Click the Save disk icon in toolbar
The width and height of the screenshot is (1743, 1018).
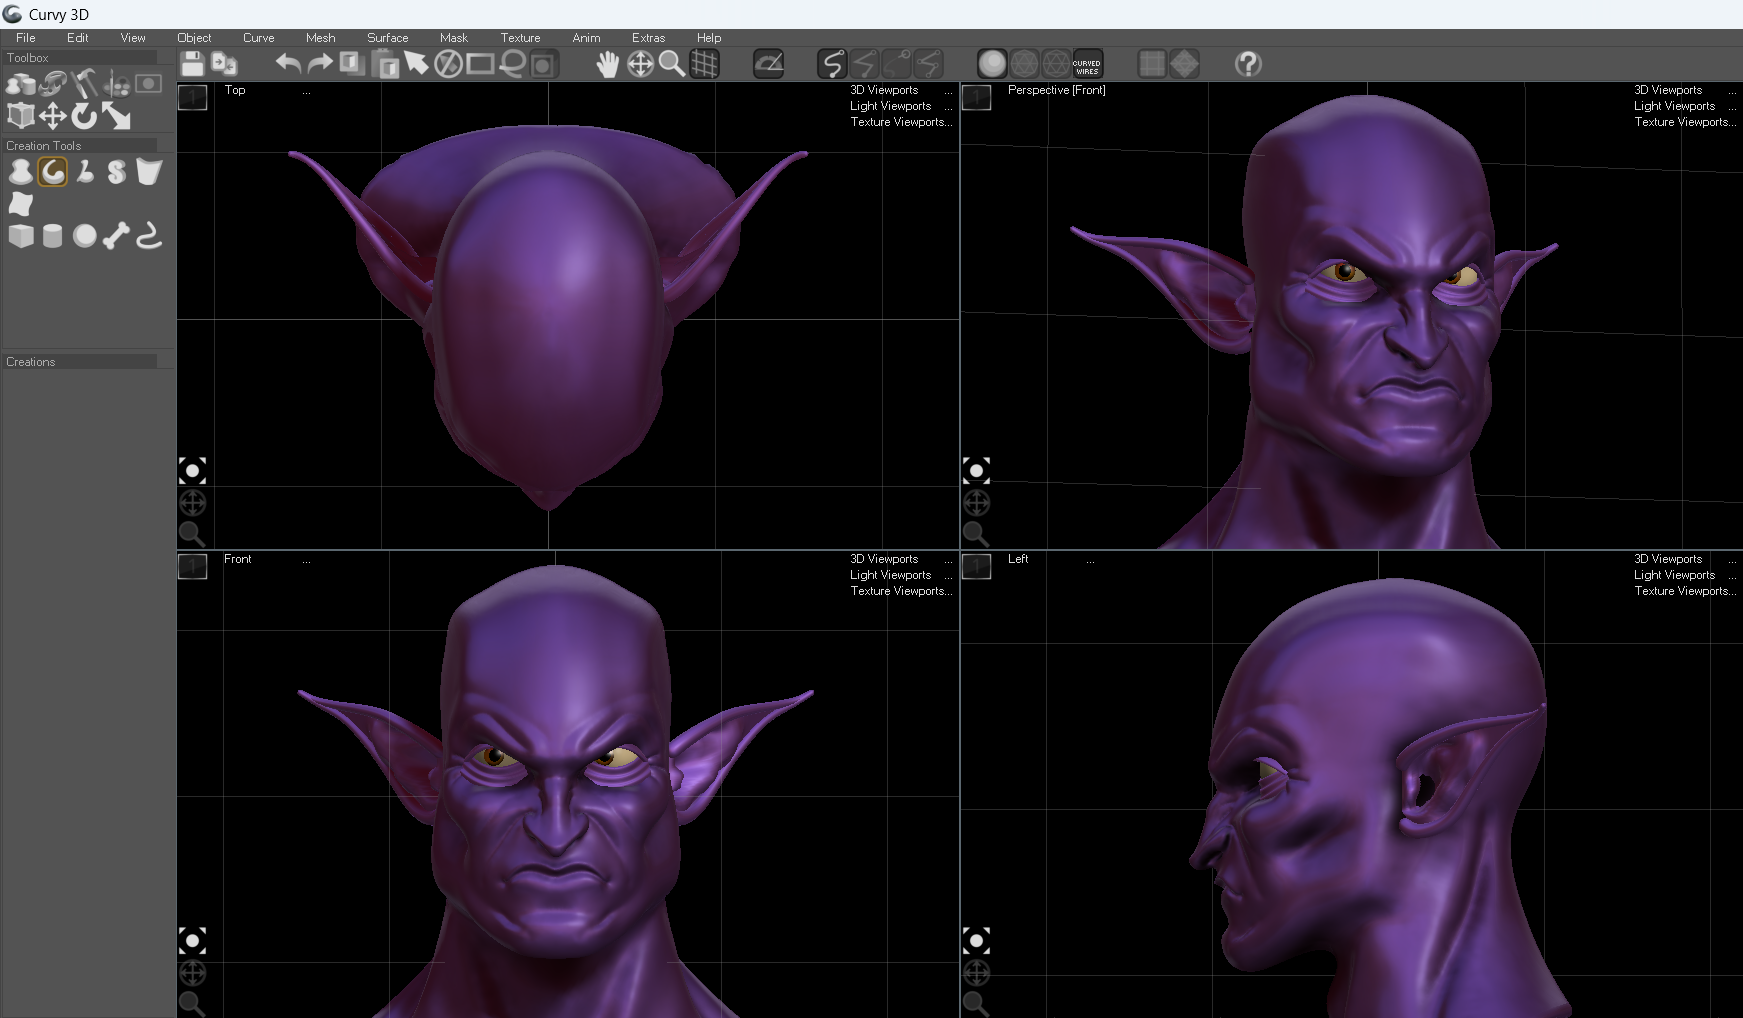tap(192, 64)
